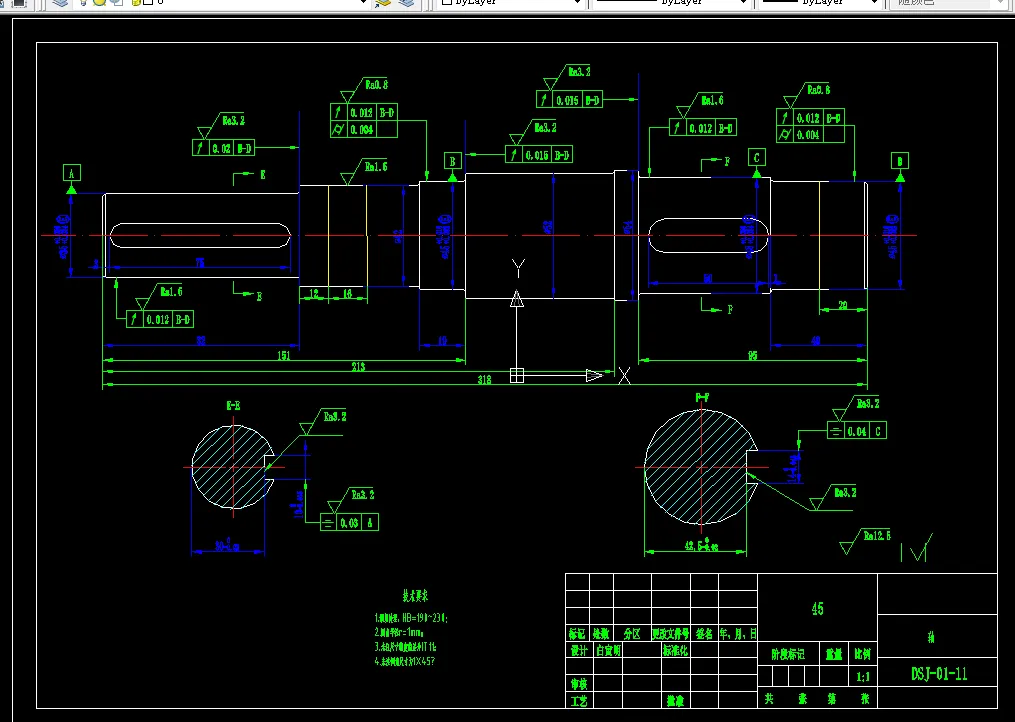Select the 标准化 title block cell
The width and height of the screenshot is (1015, 722).
675,650
